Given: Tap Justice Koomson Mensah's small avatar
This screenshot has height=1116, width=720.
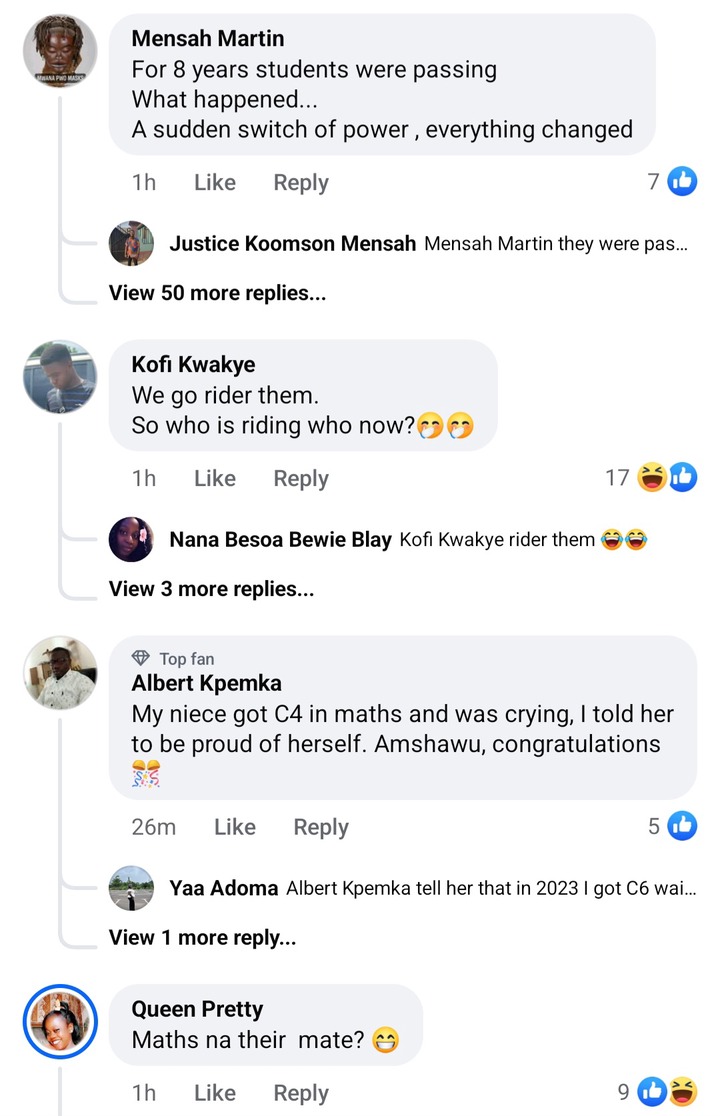Looking at the screenshot, I should (x=131, y=243).
